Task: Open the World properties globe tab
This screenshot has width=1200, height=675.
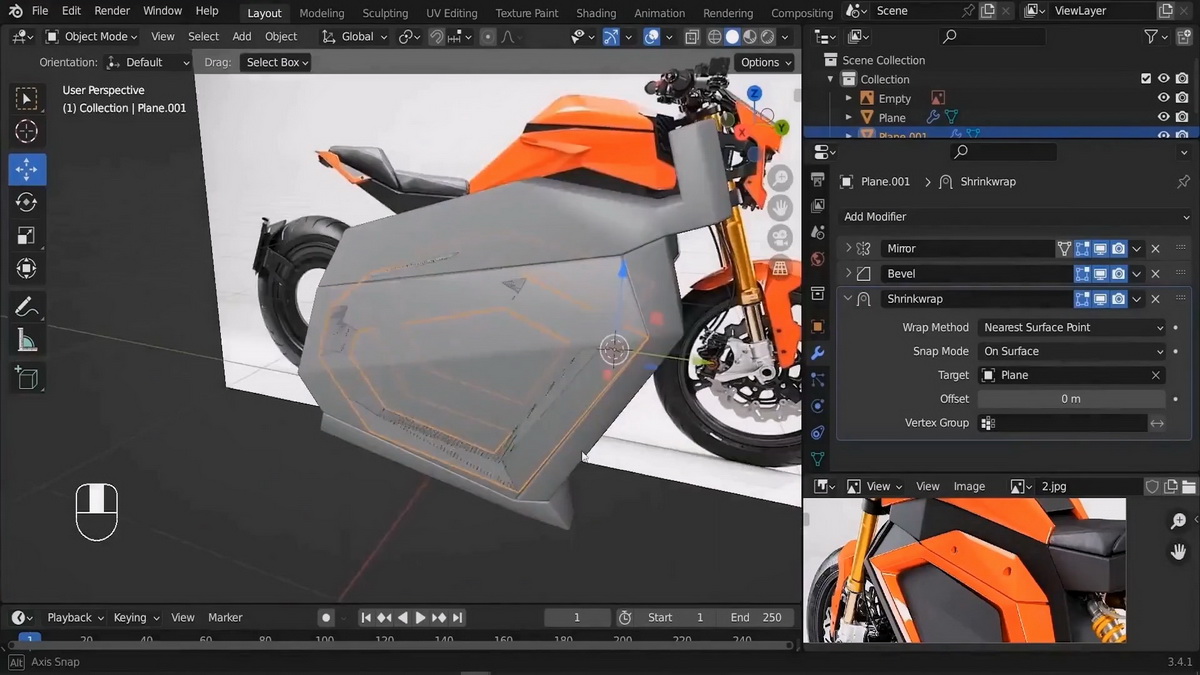Action: 817,259
